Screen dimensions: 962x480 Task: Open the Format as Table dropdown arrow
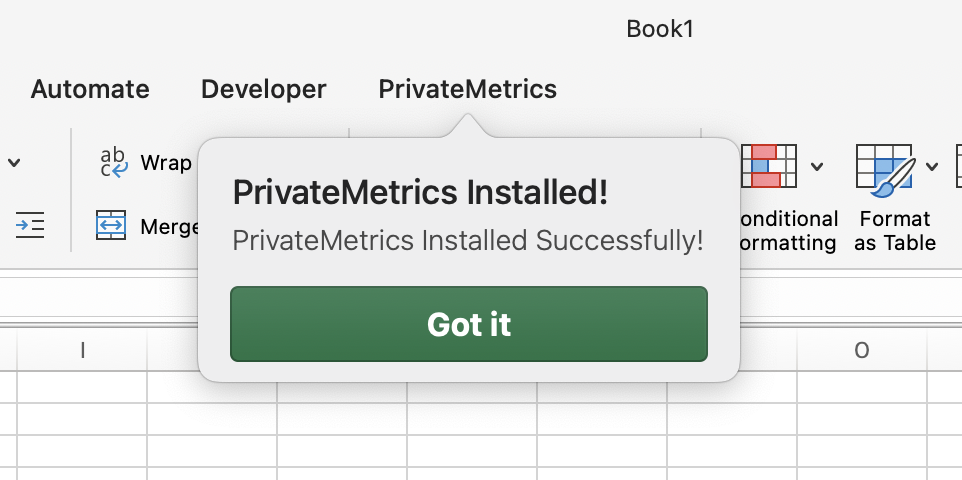click(x=932, y=166)
